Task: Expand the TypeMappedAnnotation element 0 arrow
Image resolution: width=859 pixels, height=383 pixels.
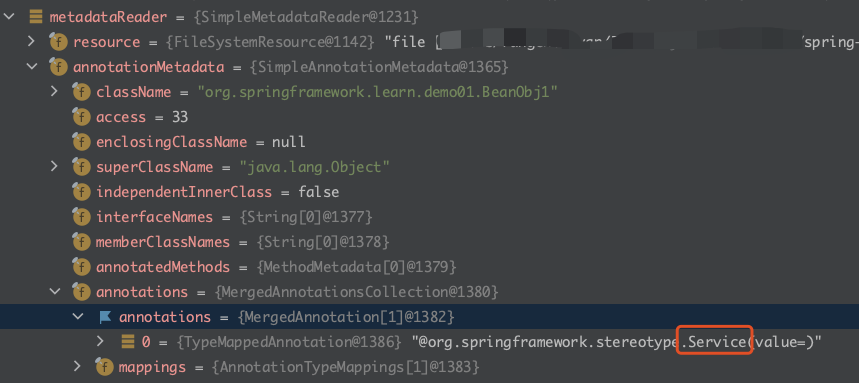Action: click(100, 341)
